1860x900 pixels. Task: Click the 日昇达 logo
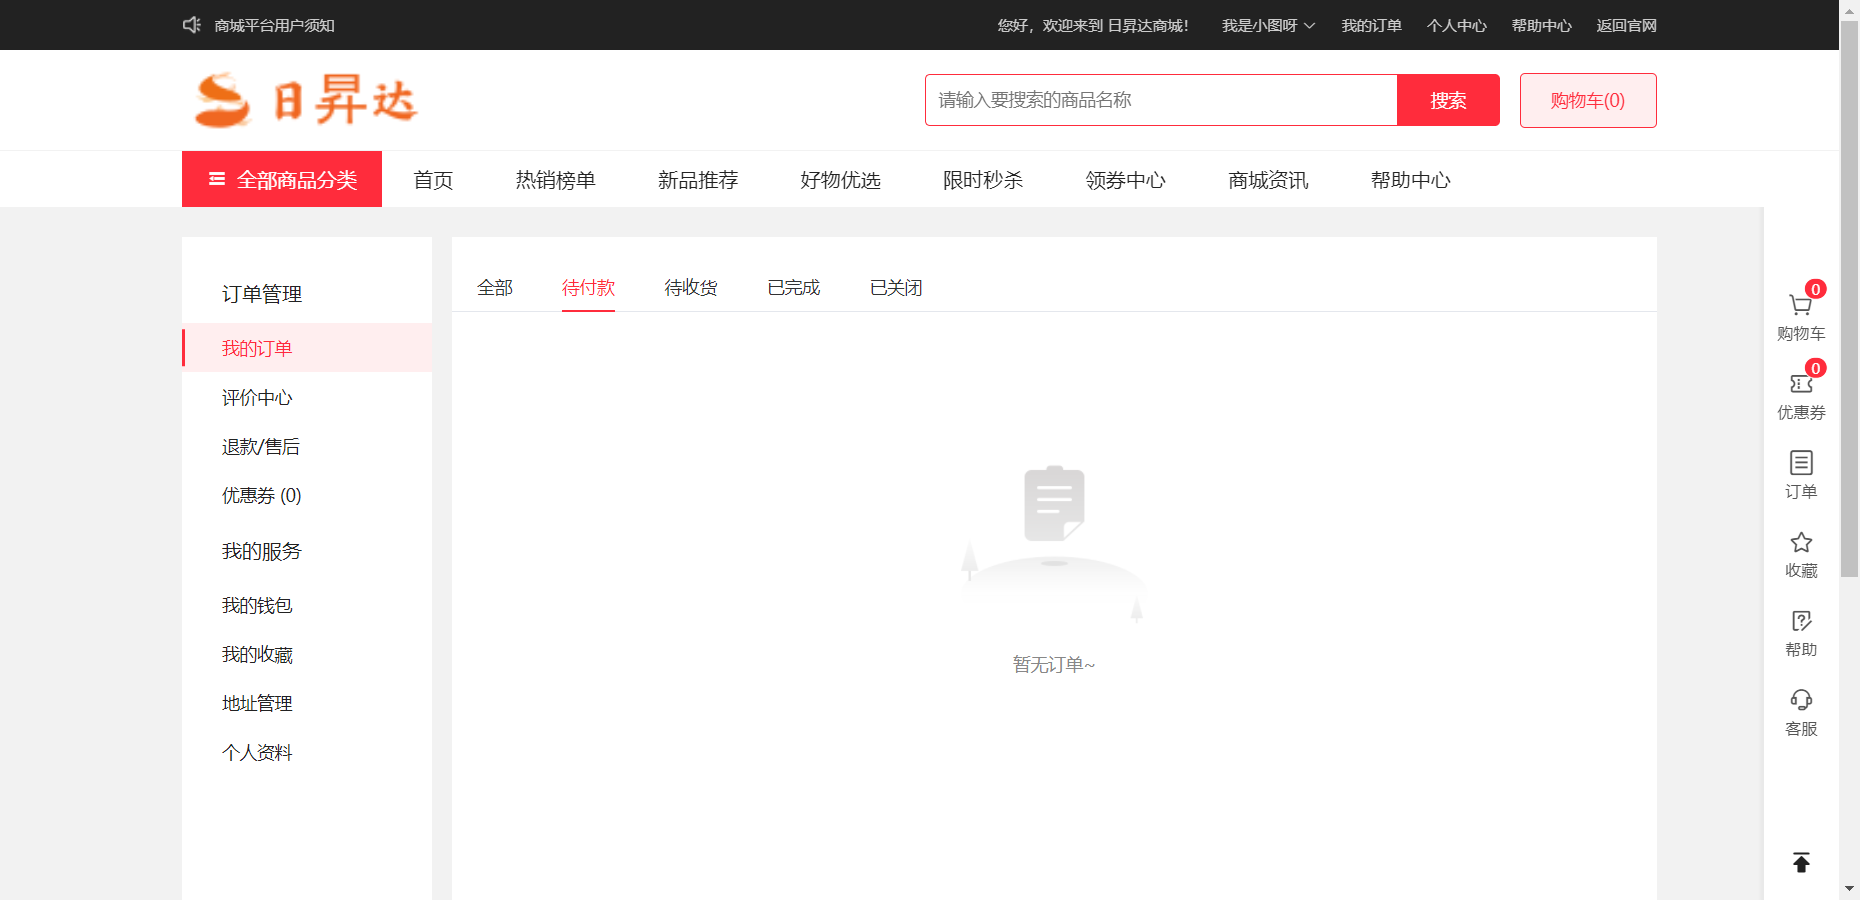[306, 100]
